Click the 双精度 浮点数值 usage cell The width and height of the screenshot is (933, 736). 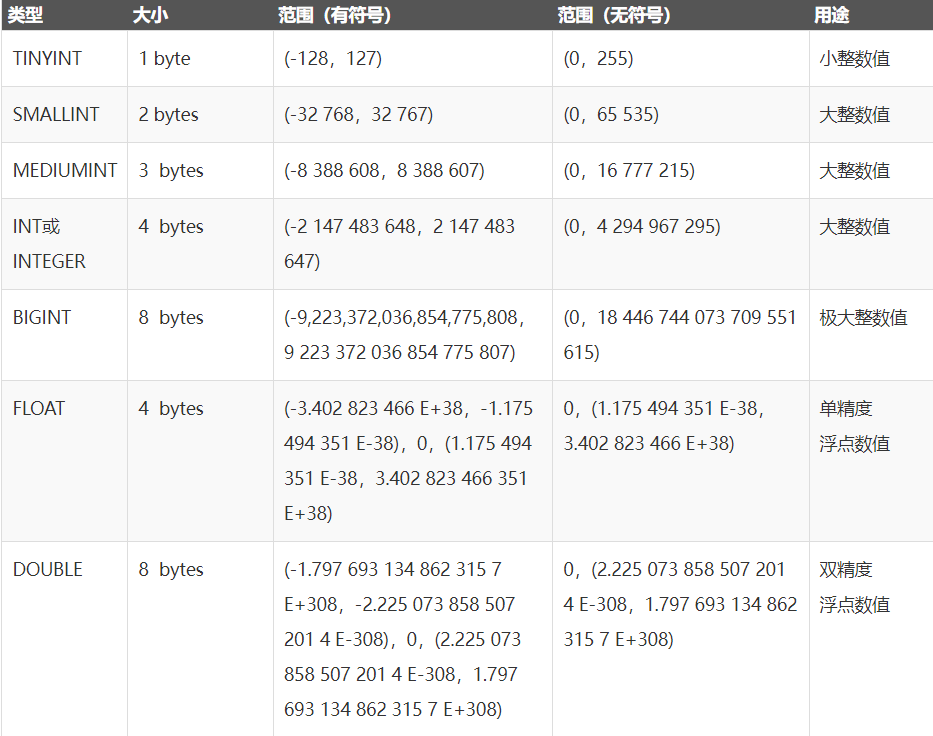854,587
